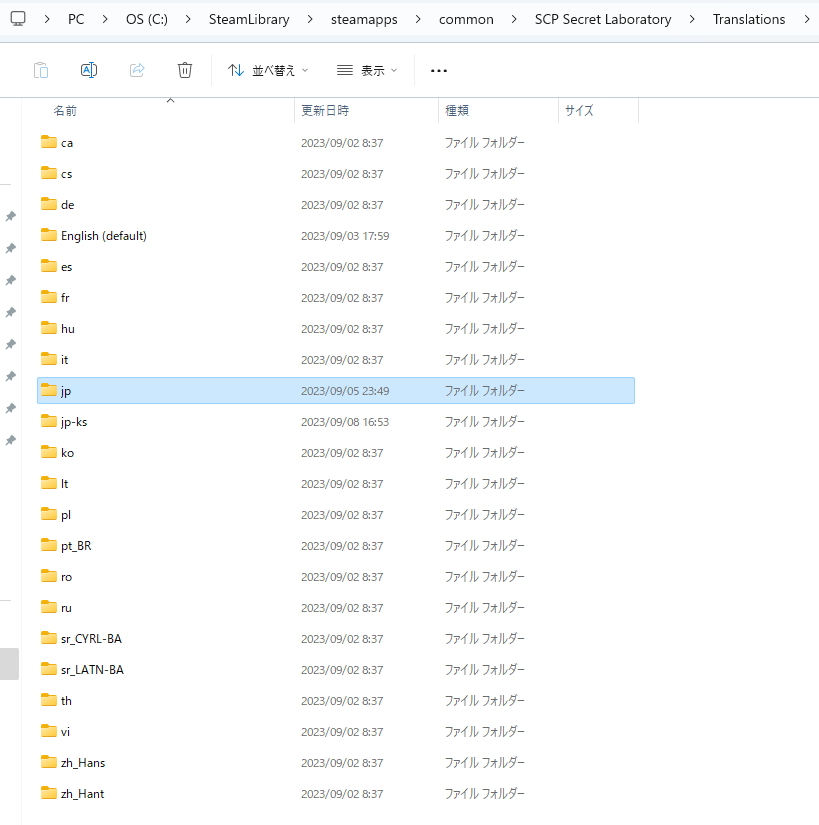This screenshot has width=819, height=825.
Task: Click the Delete trash can icon
Action: (185, 70)
